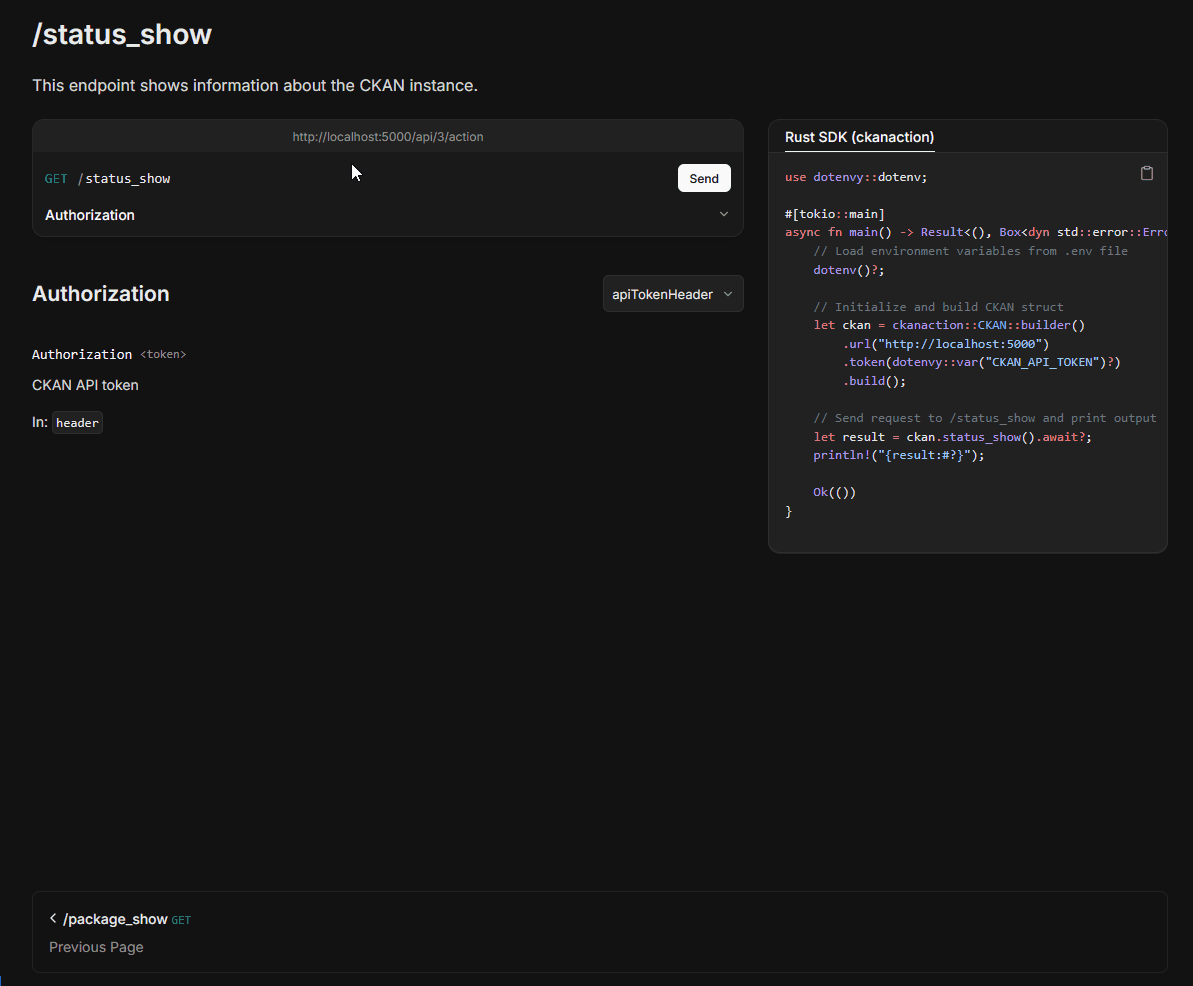1193x986 pixels.
Task: Select the Rust SDK (ckanaction) tab
Action: (x=860, y=137)
